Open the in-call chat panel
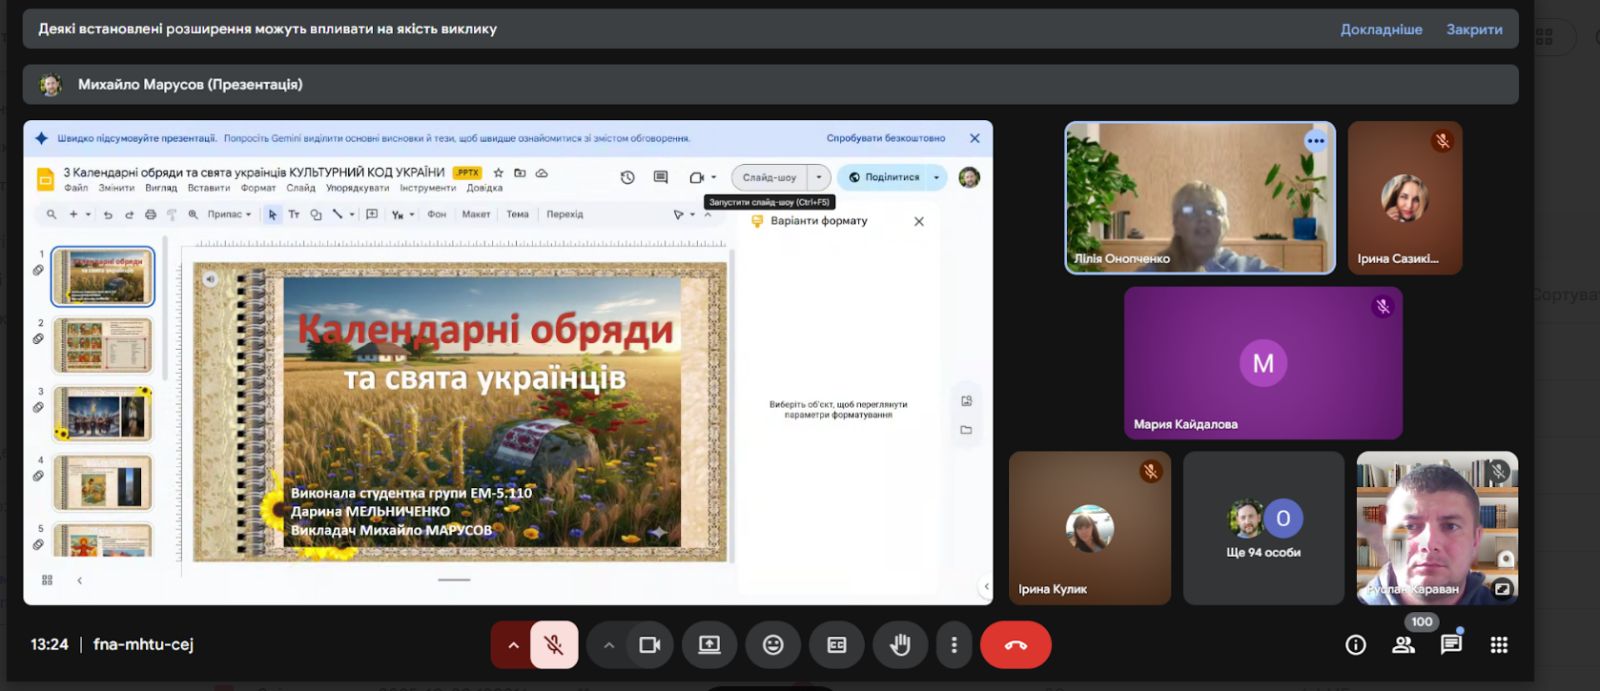This screenshot has height=691, width=1600. point(1451,645)
